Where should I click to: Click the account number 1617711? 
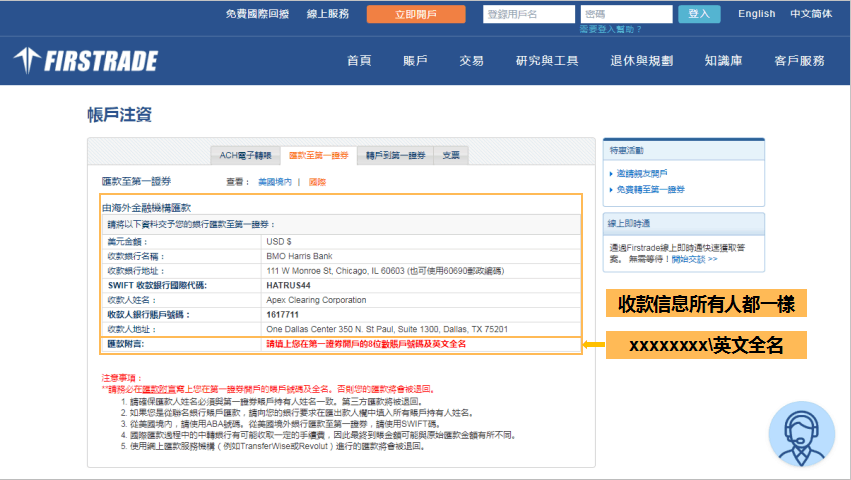click(282, 315)
